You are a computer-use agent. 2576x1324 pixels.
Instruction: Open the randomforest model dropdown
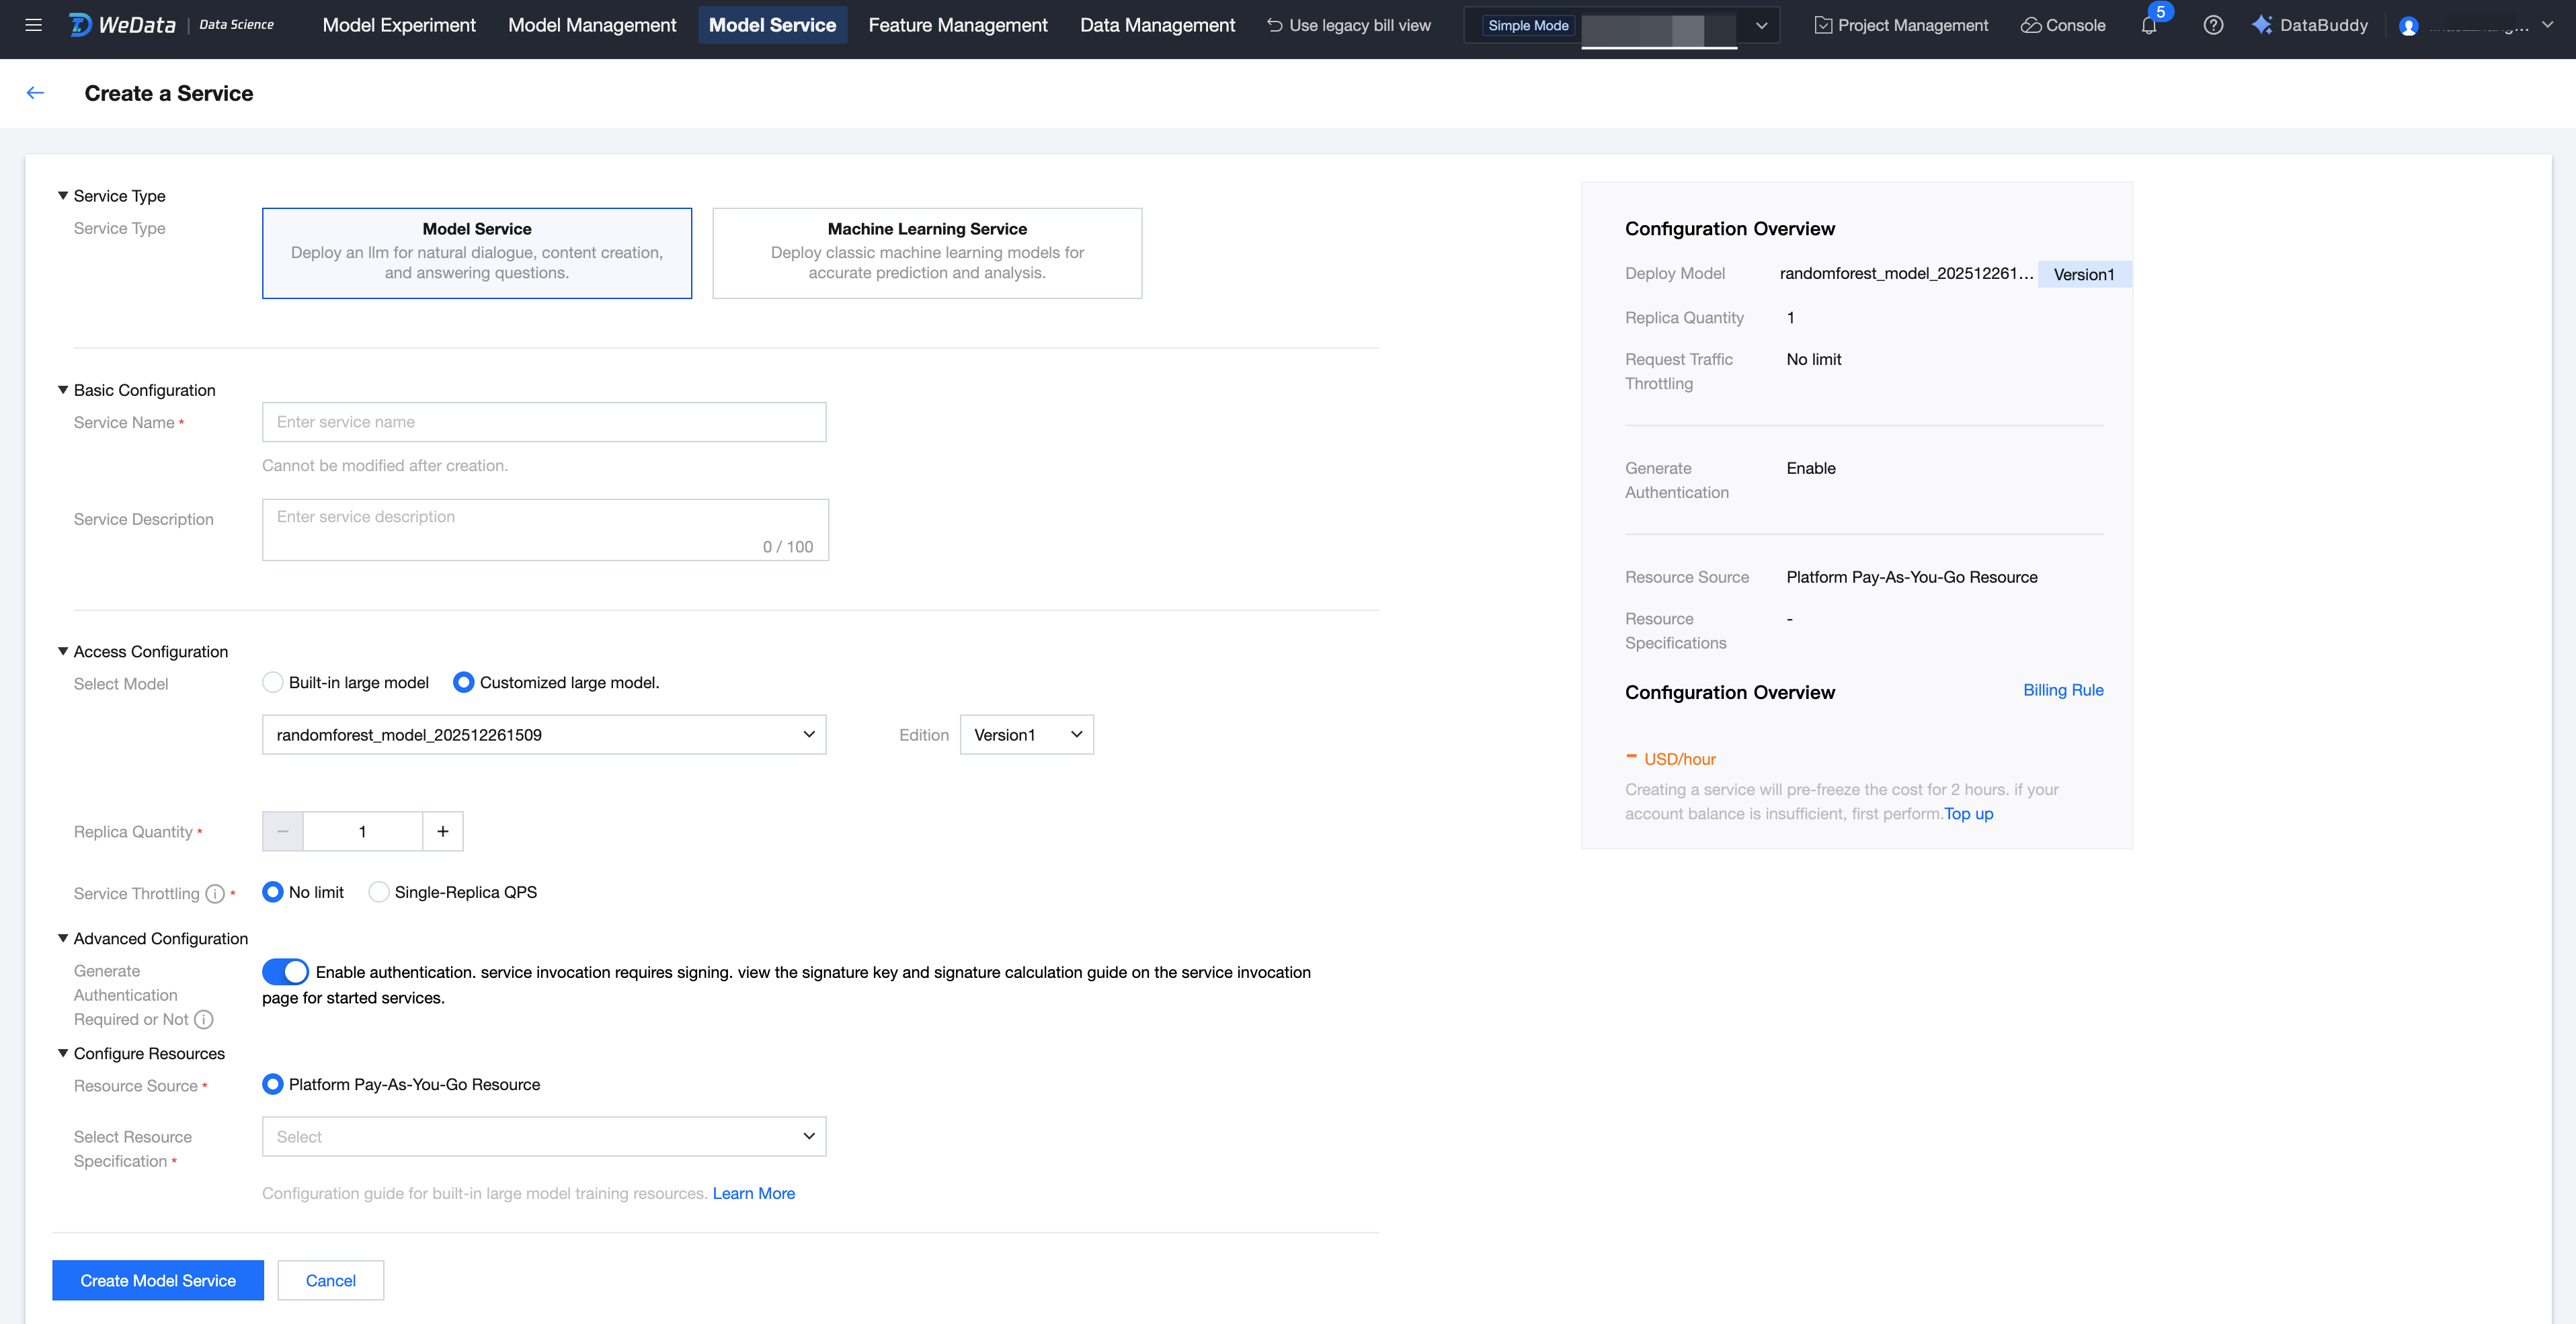click(x=544, y=735)
